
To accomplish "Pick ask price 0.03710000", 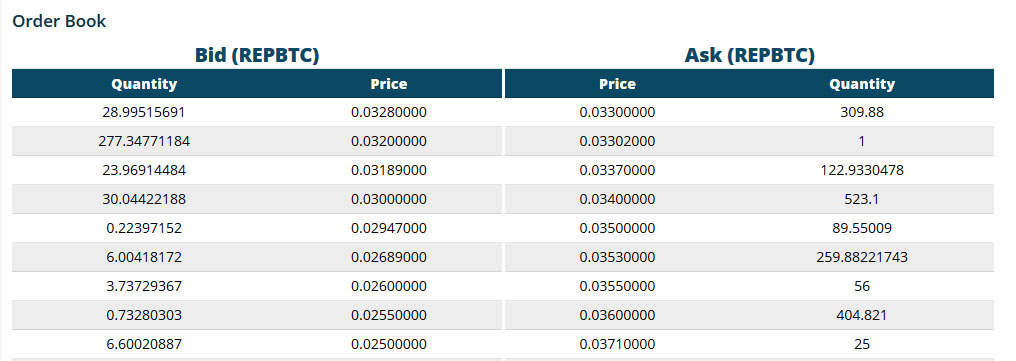I will click(x=618, y=344).
